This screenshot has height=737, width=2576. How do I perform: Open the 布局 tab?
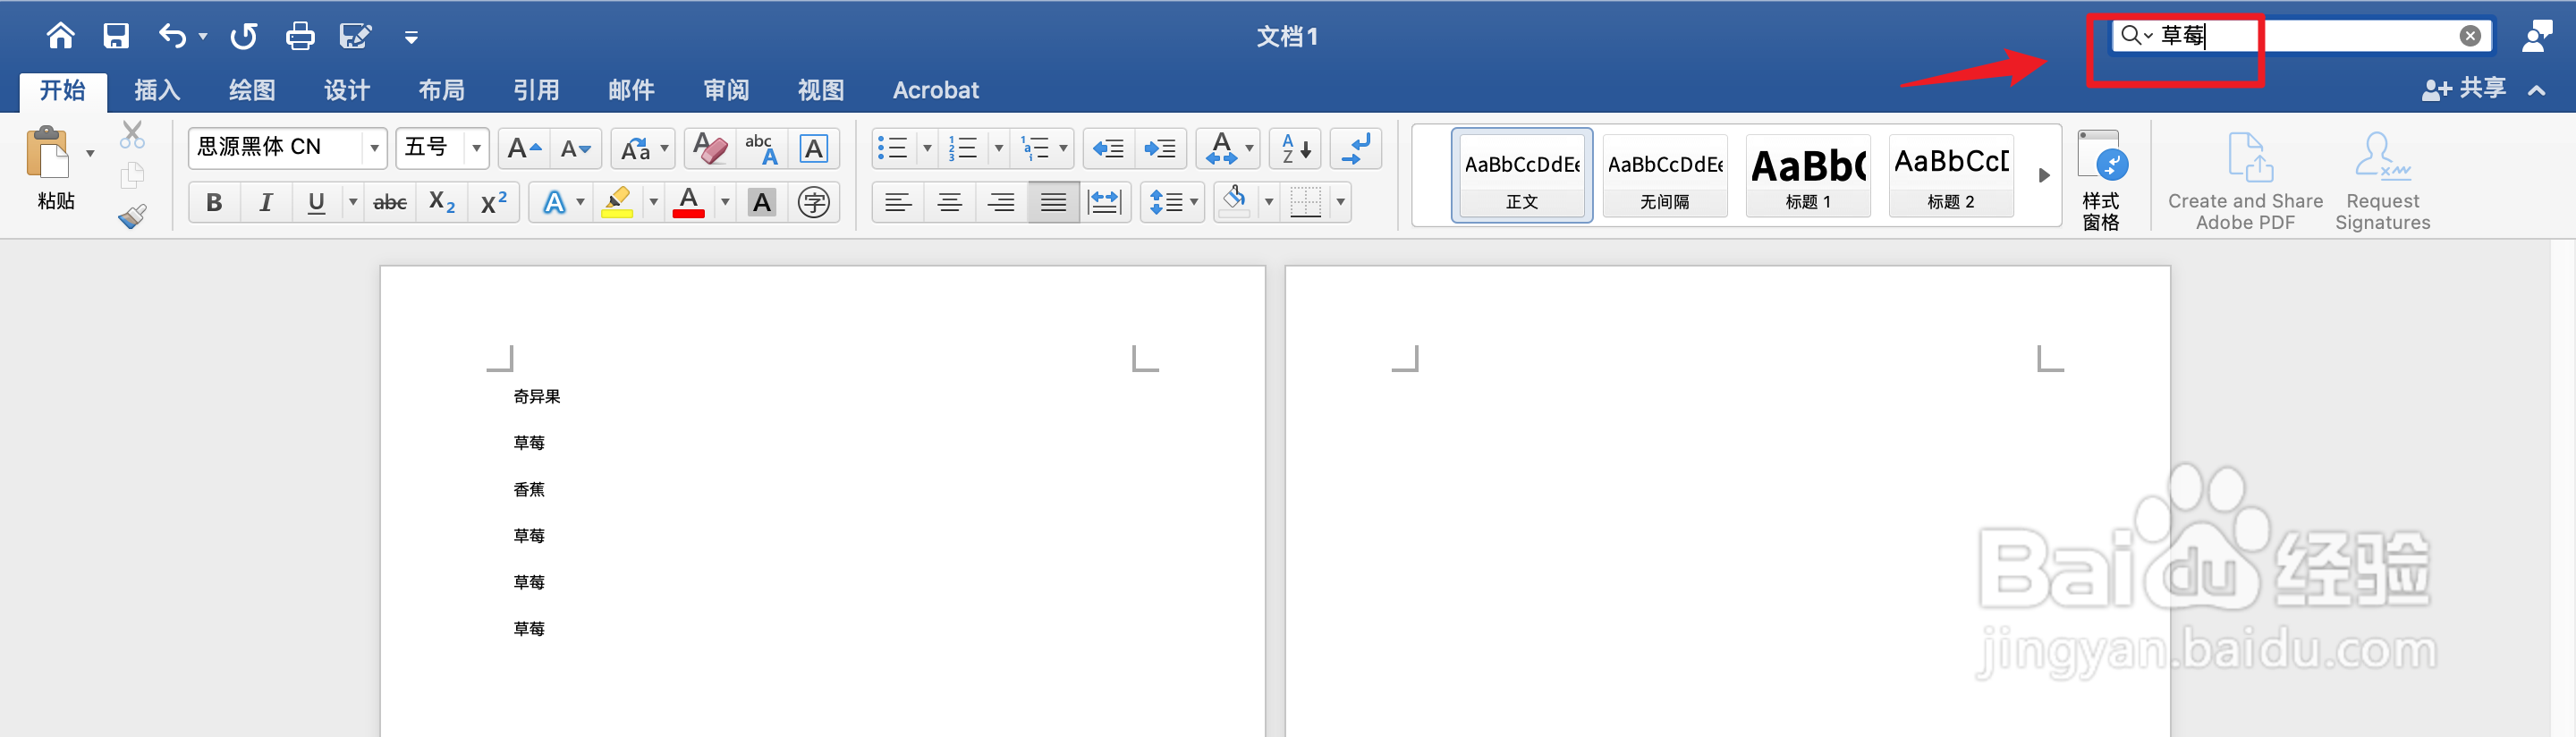pos(441,90)
